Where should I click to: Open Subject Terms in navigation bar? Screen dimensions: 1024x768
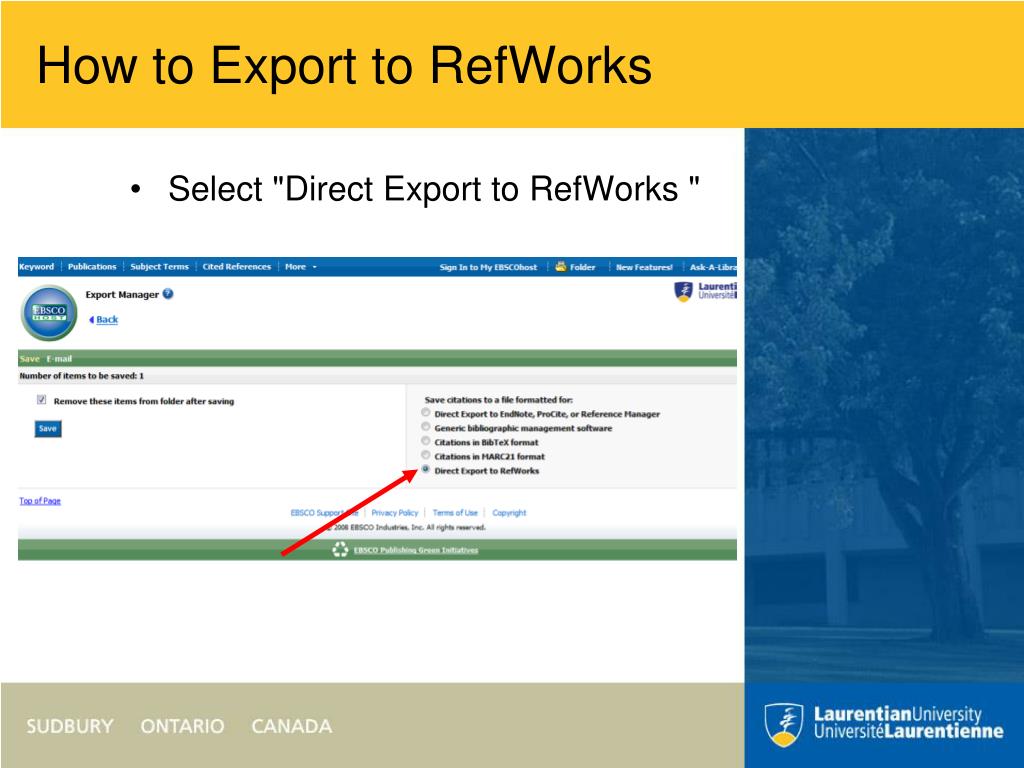point(159,266)
